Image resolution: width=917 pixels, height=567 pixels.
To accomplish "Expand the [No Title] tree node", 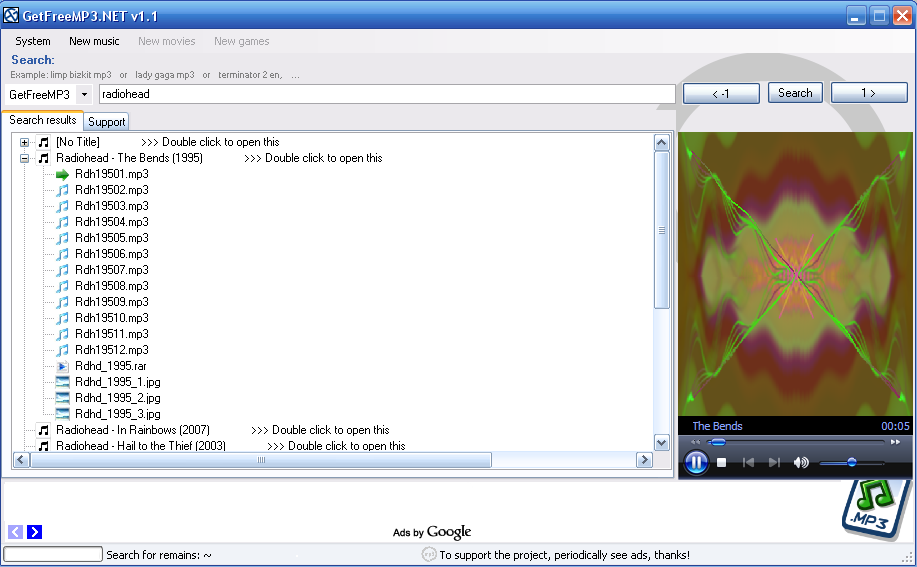I will pos(24,142).
